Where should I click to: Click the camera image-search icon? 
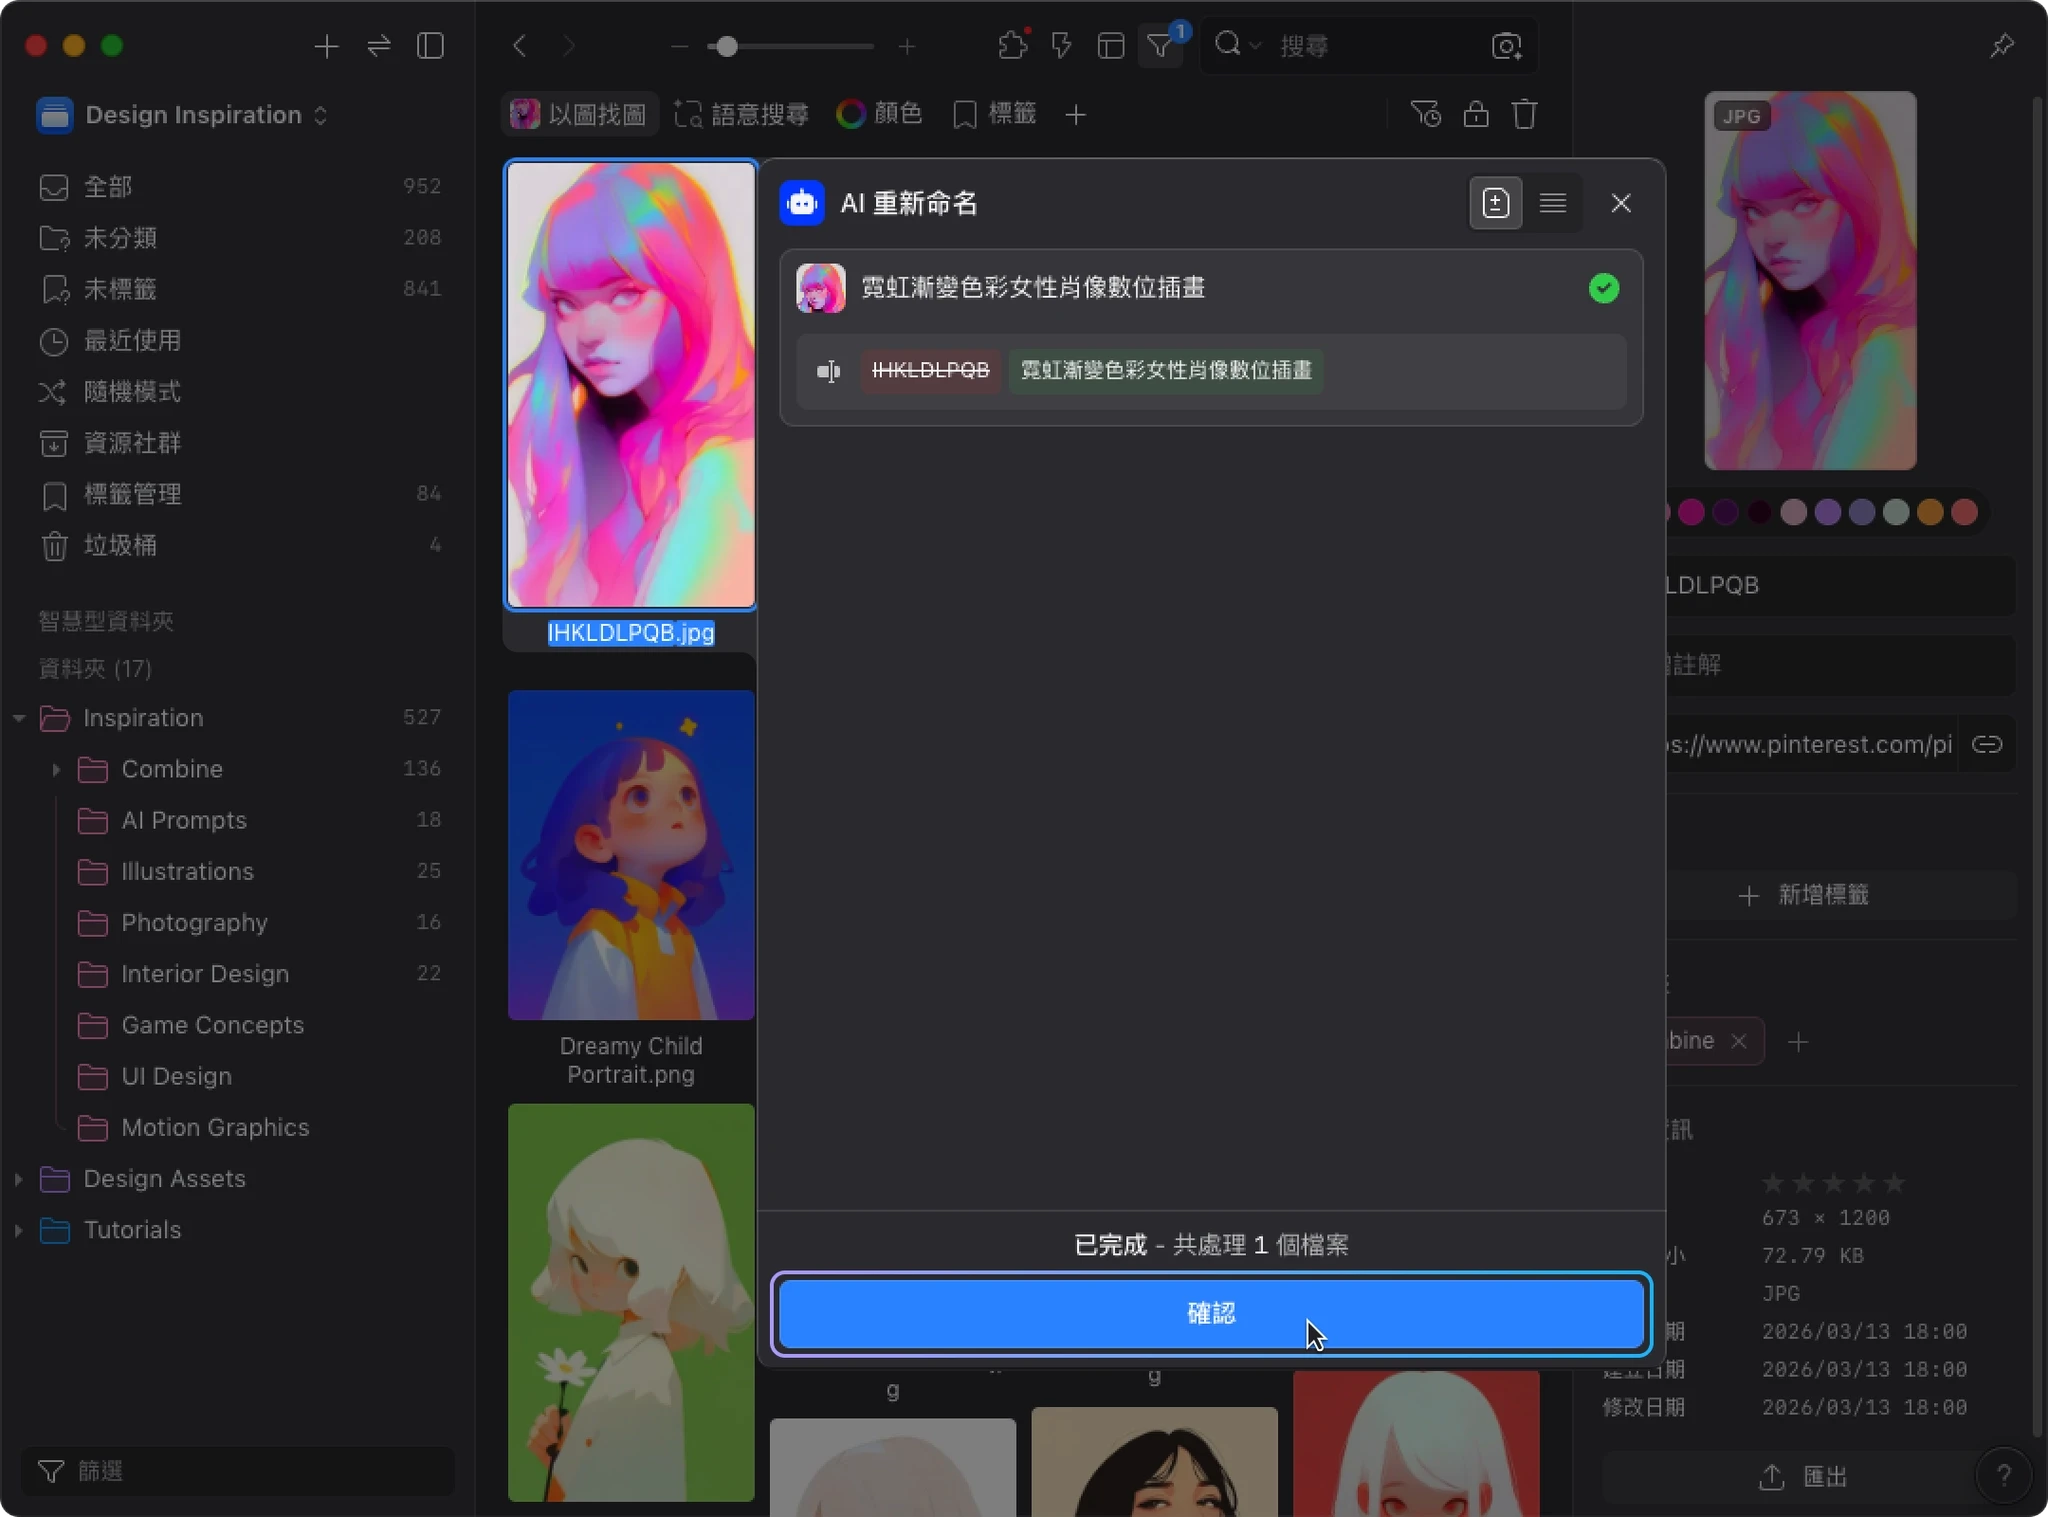(1506, 46)
